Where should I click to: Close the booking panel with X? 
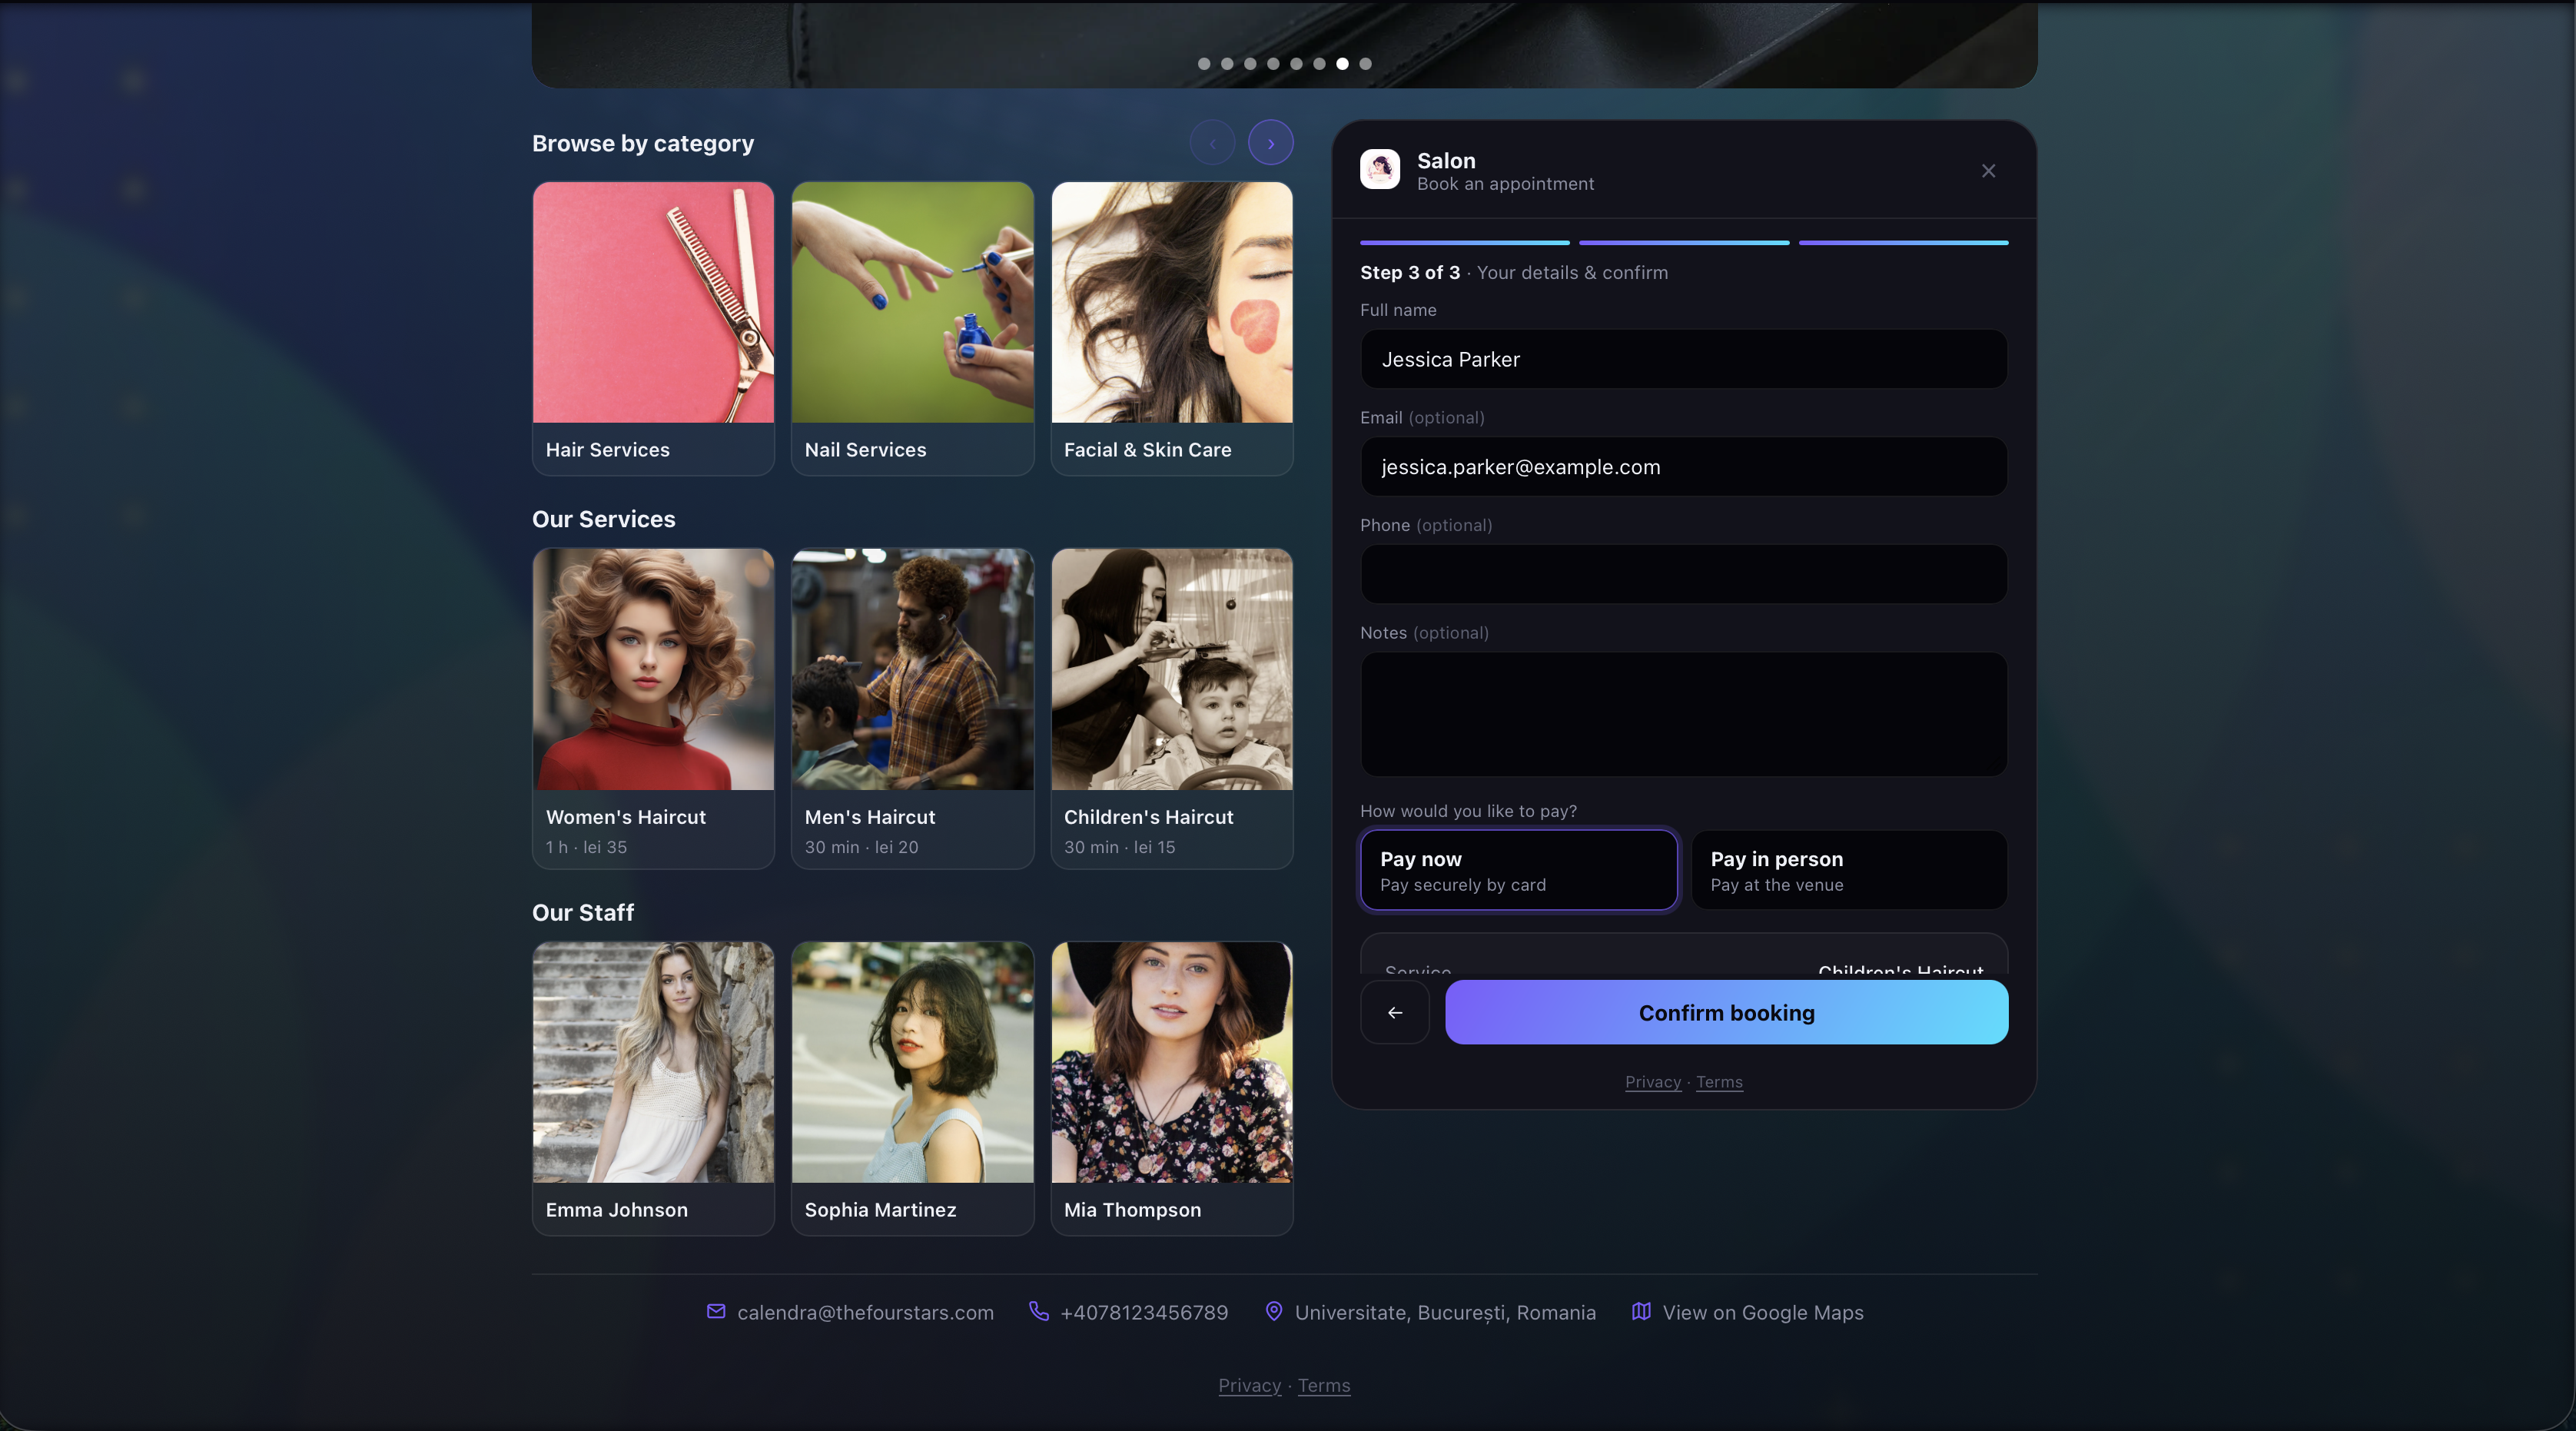tap(1988, 171)
